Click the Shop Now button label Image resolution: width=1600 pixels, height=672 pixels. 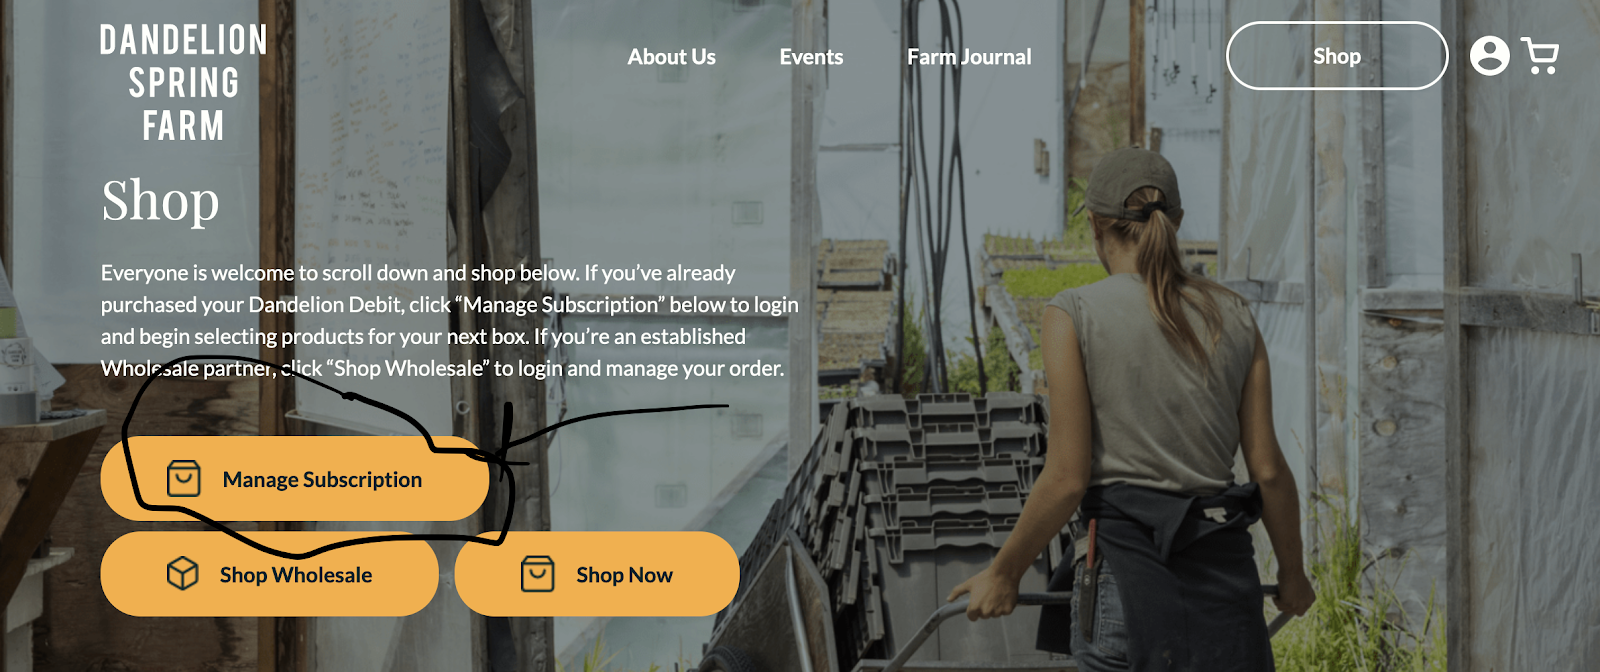(x=624, y=575)
